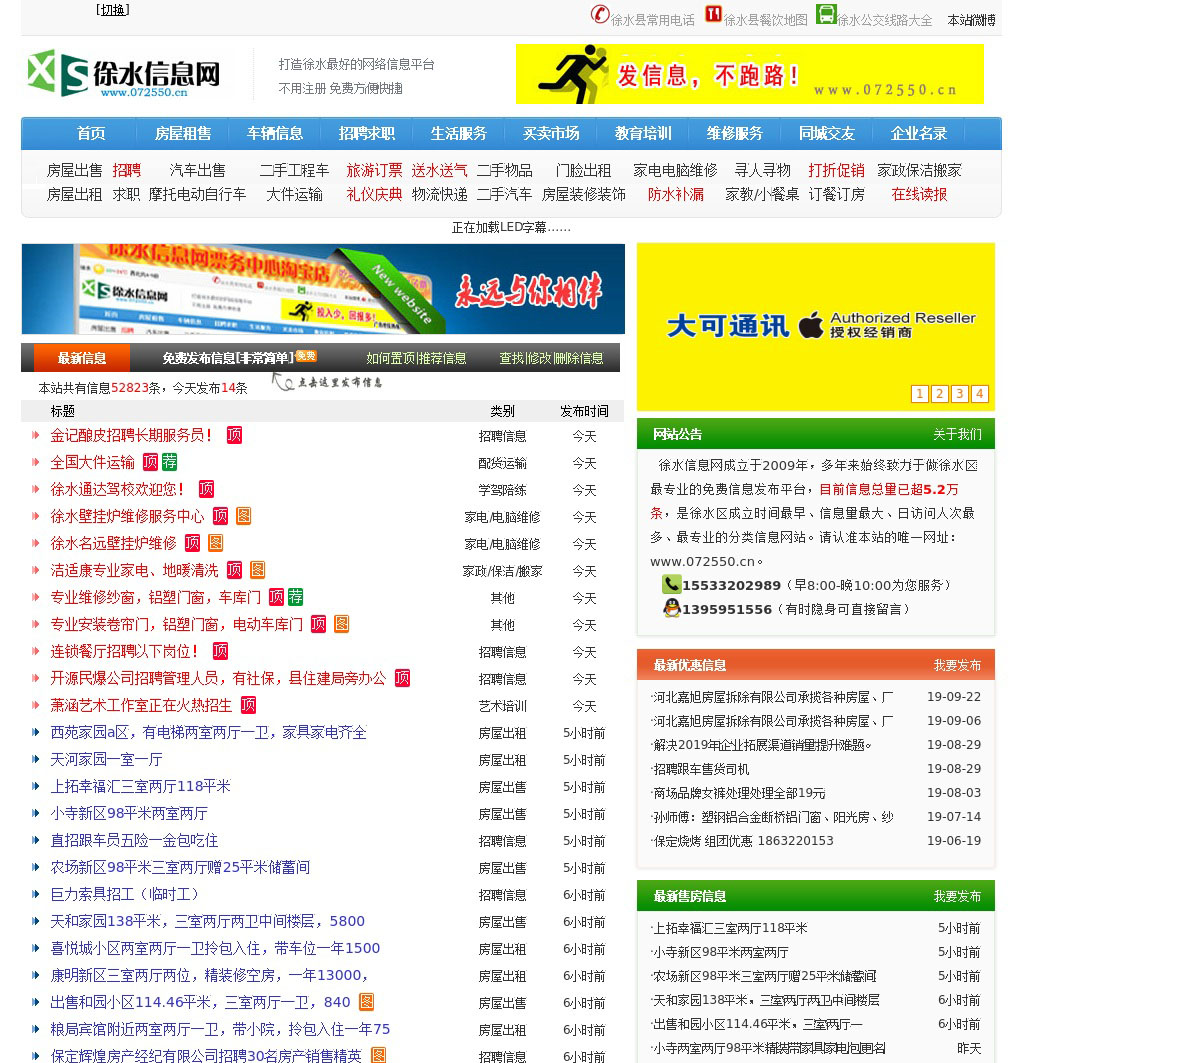This screenshot has width=1200, height=1063.
Task: Click the 打折促销 category link
Action: (x=836, y=170)
